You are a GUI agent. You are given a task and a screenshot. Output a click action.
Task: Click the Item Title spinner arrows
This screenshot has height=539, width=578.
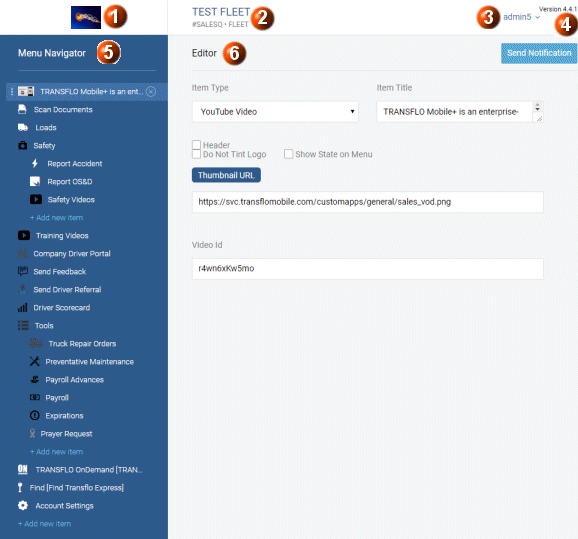537,107
